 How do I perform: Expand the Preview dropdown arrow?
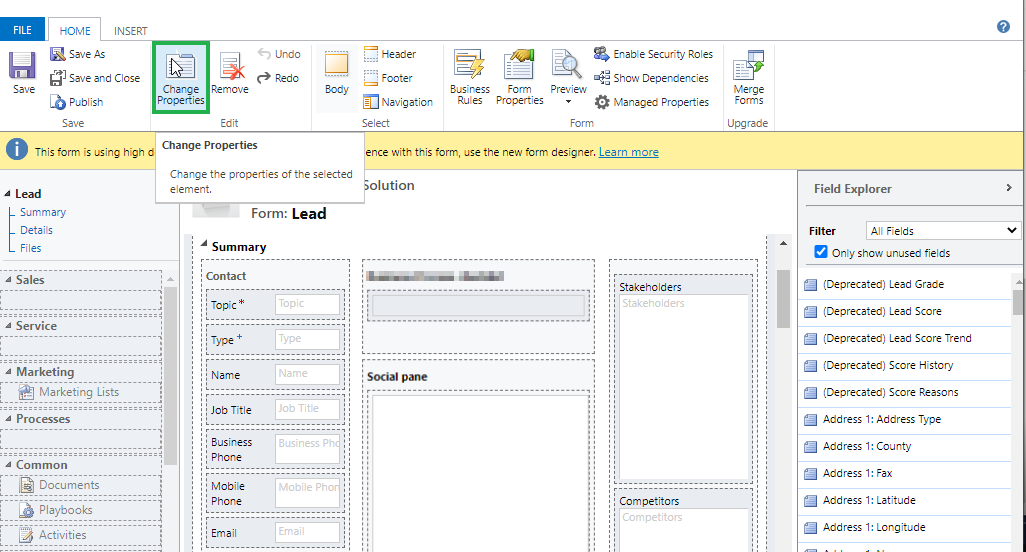click(x=568, y=102)
